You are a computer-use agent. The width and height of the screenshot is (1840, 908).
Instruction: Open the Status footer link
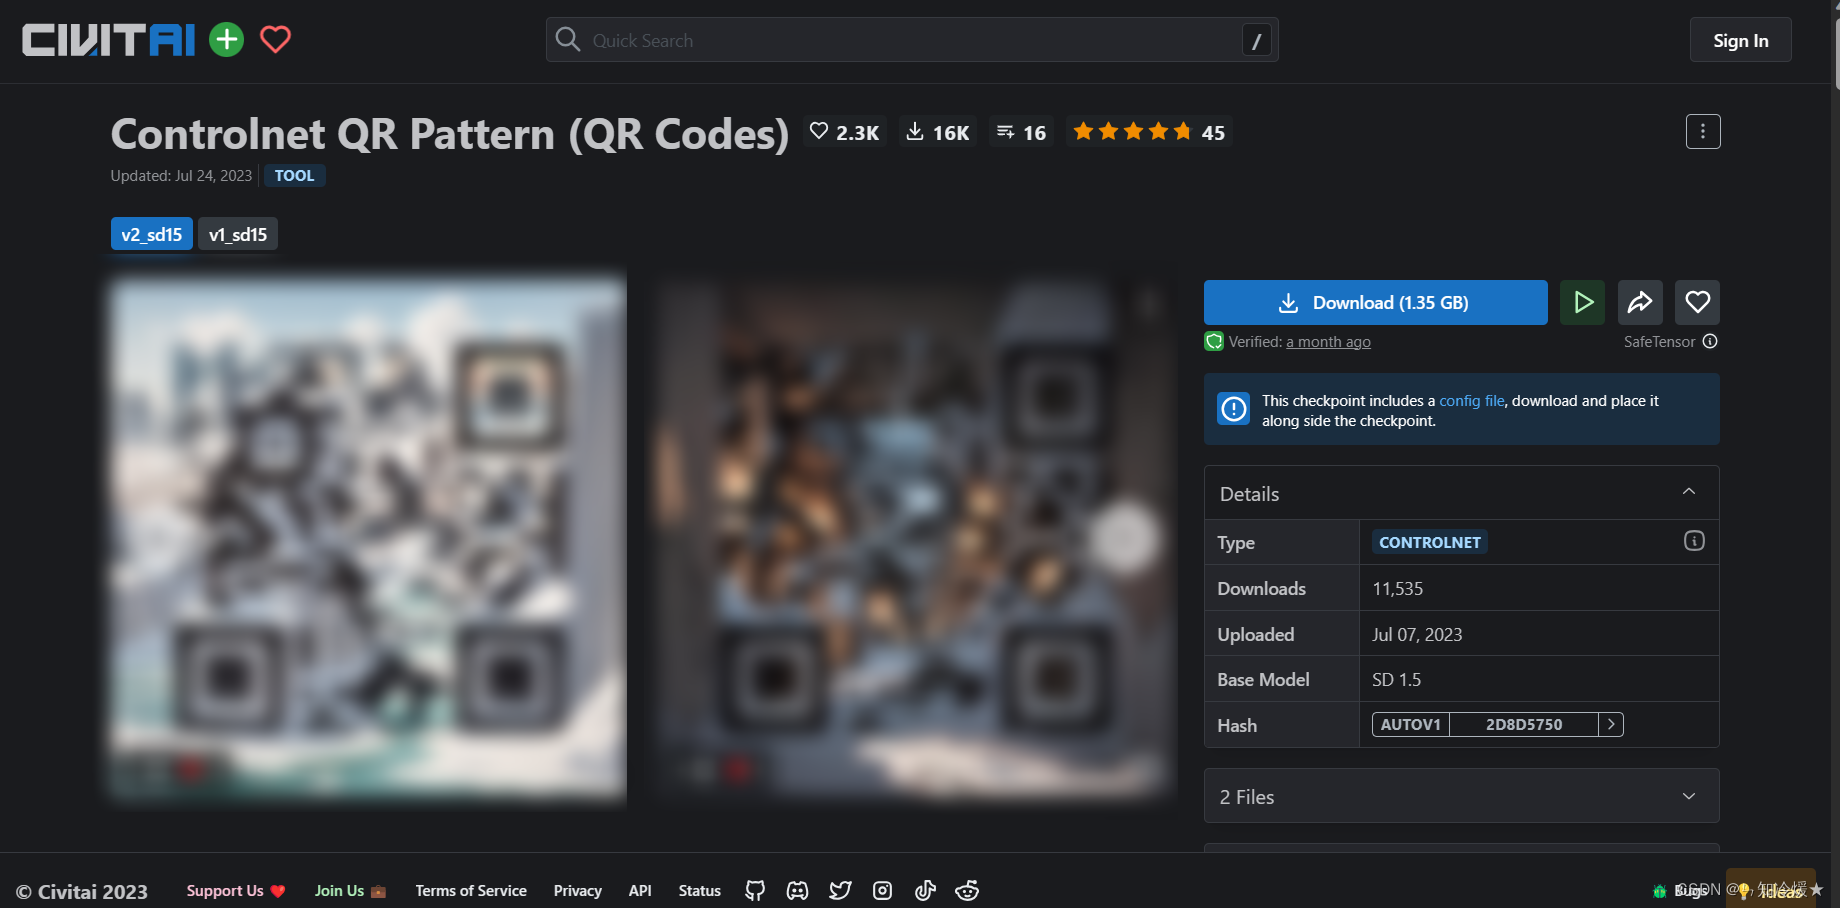(700, 891)
